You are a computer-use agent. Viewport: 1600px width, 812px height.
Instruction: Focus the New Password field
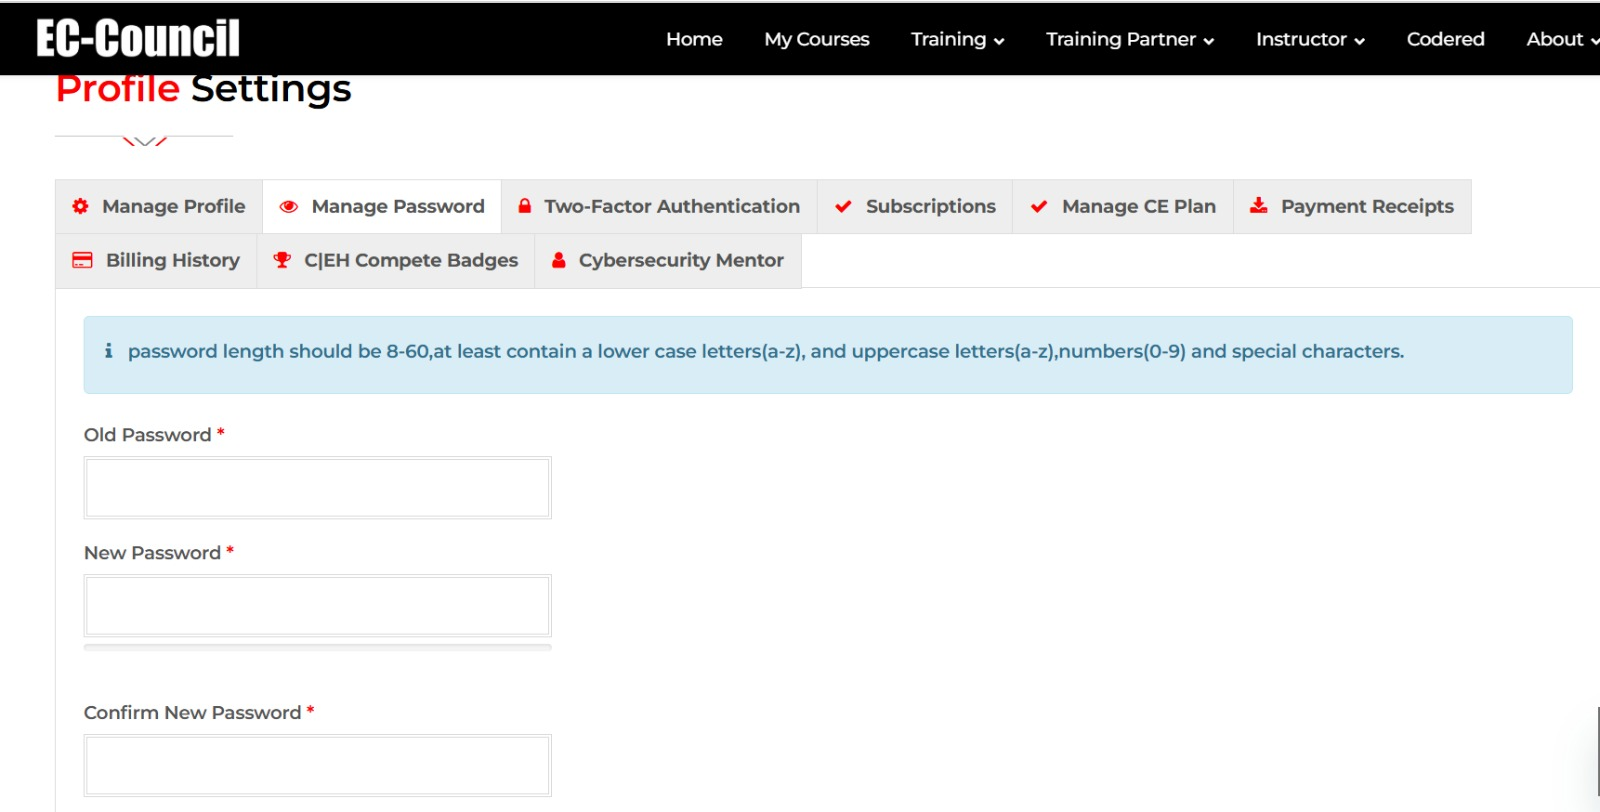pyautogui.click(x=317, y=606)
